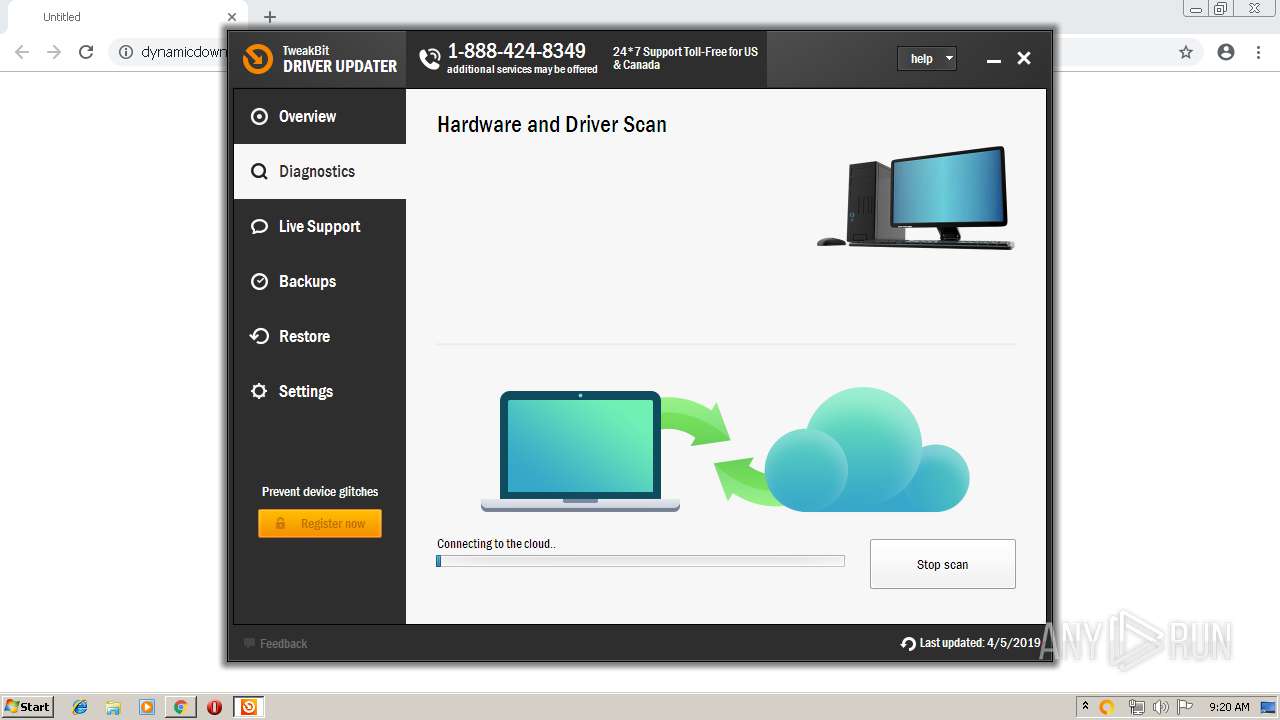Click the volume speaker tray icon
The image size is (1280, 720).
click(1160, 707)
